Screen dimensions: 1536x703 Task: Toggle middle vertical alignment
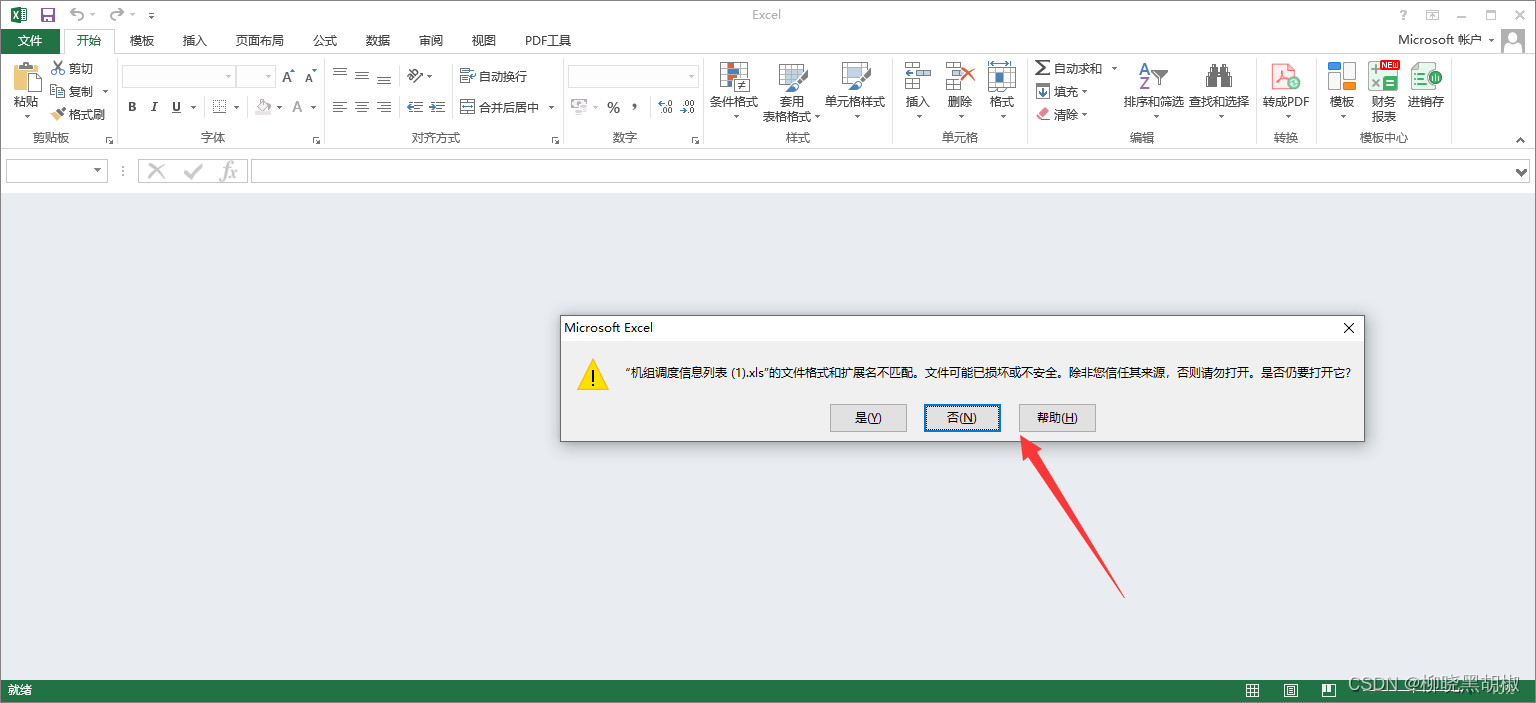[362, 76]
